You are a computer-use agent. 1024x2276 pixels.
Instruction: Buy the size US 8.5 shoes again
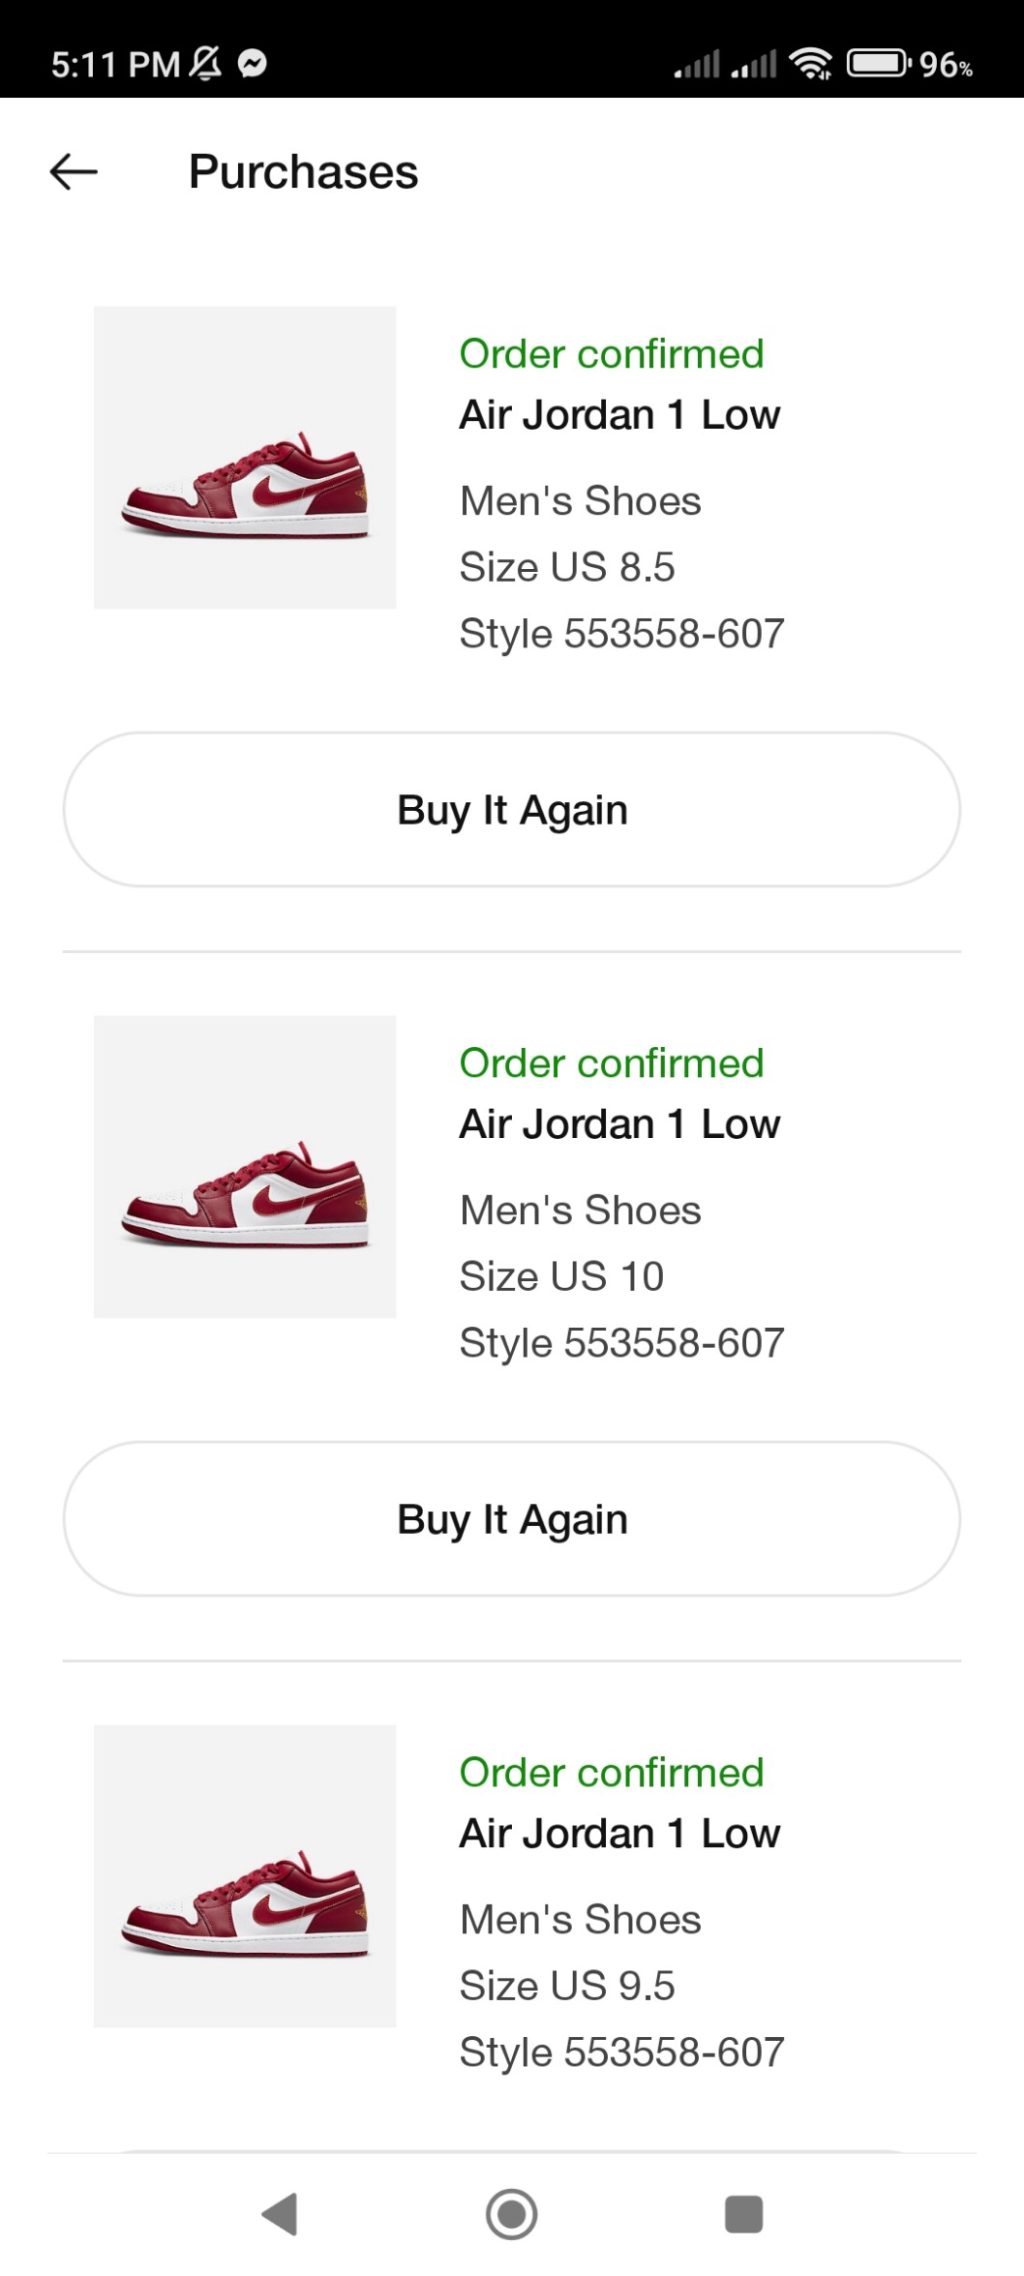tap(512, 810)
